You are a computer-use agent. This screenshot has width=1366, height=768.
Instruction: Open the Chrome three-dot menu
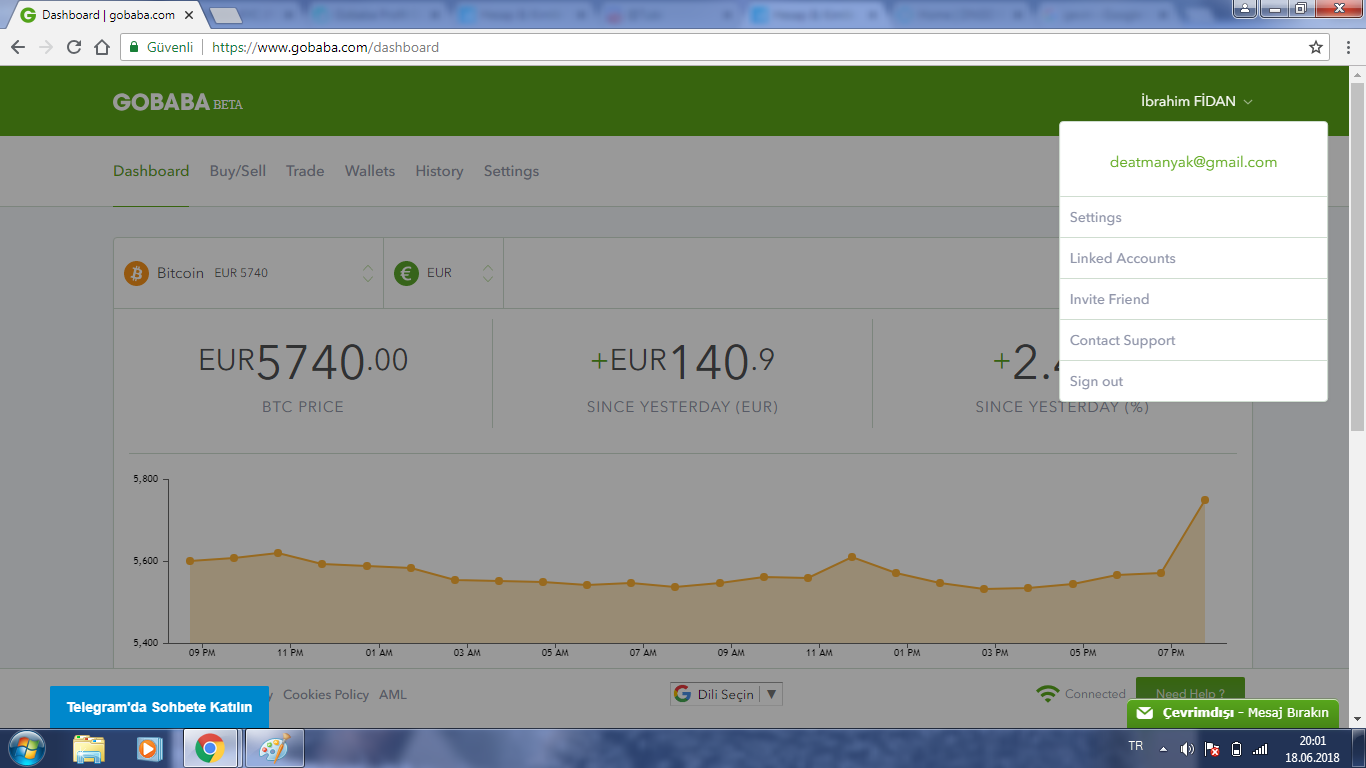(1346, 47)
